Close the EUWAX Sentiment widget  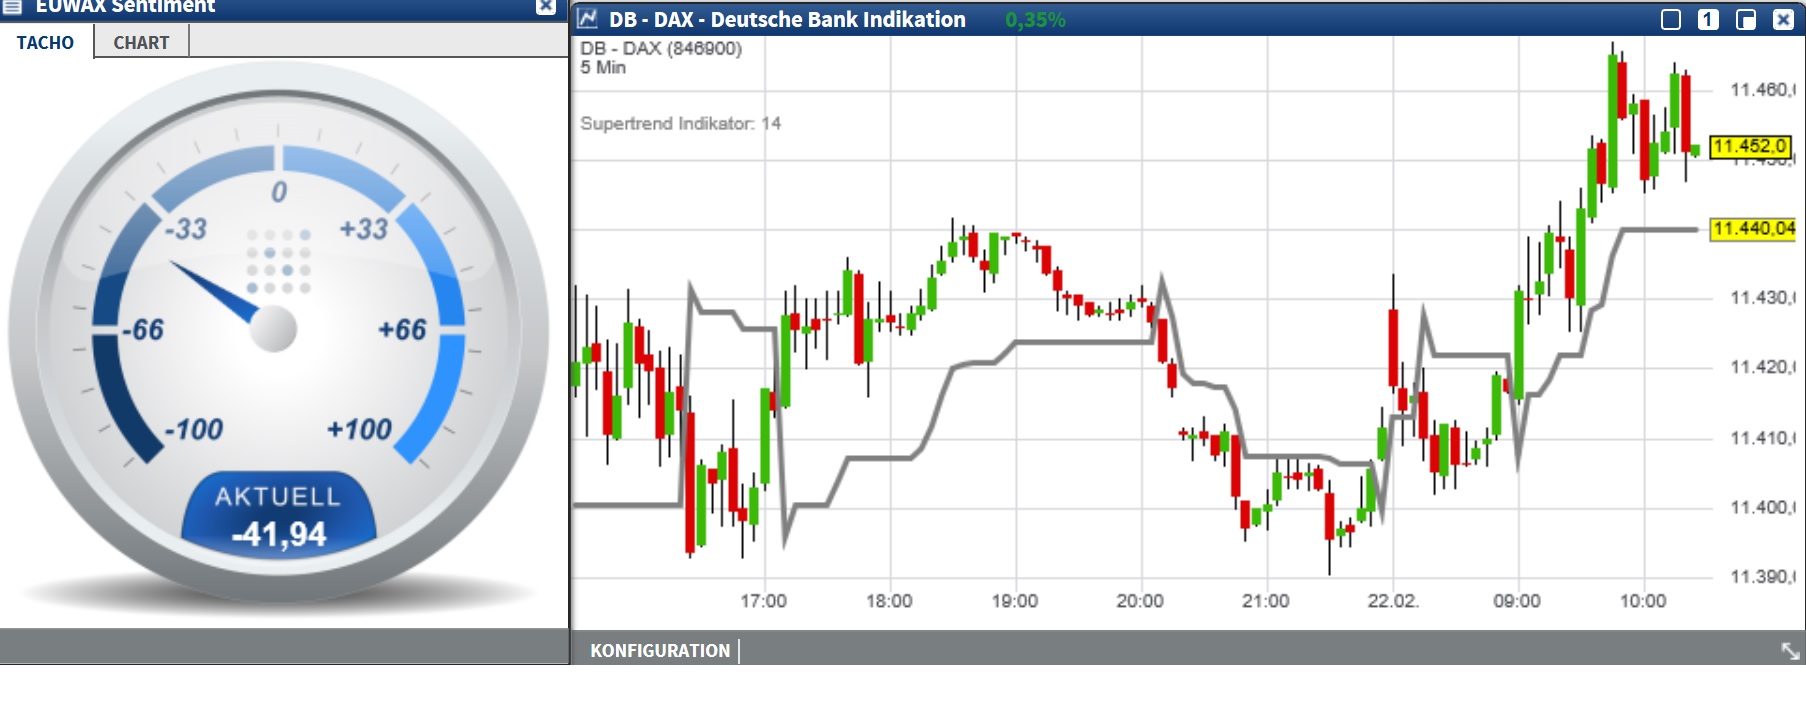(546, 6)
